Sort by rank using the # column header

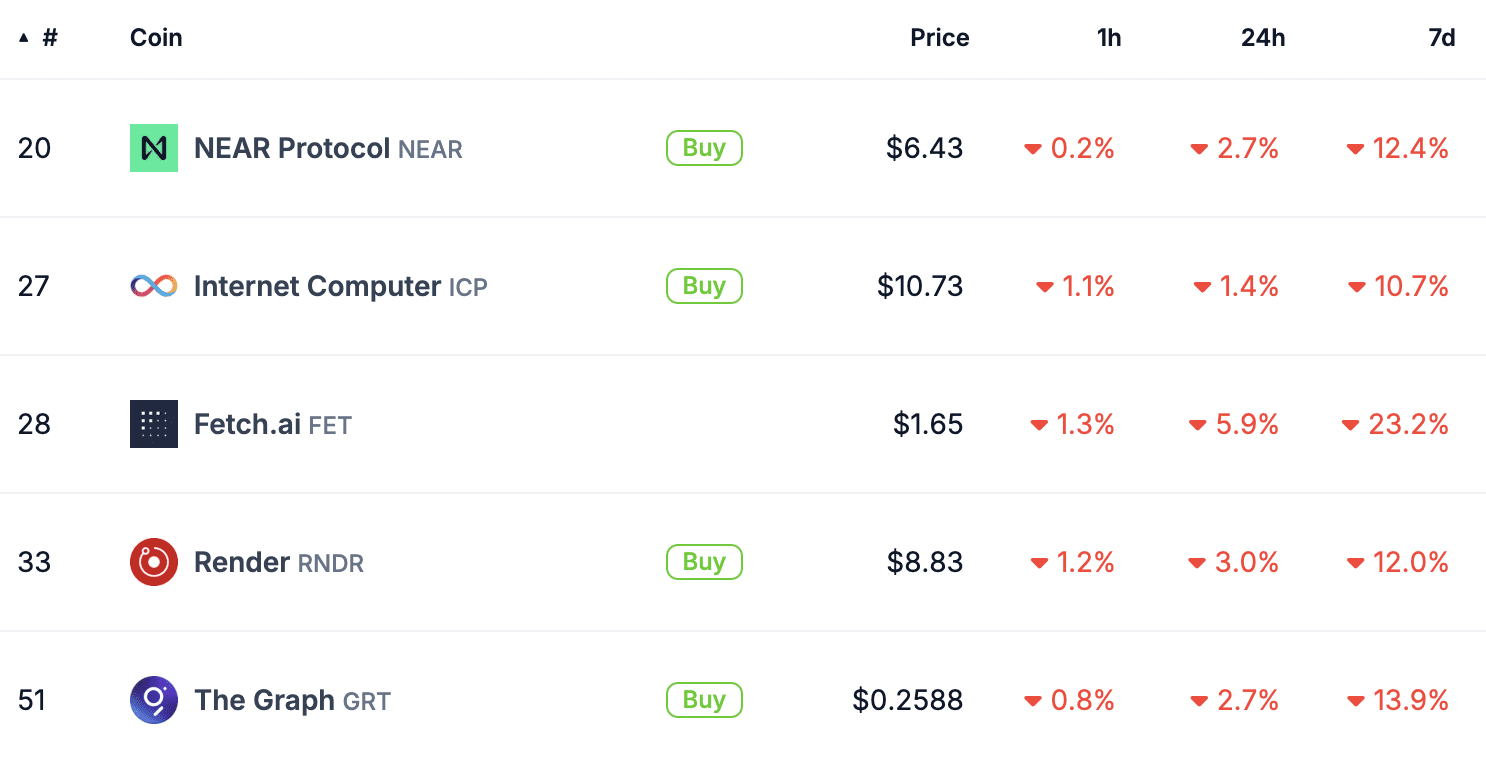click(49, 38)
